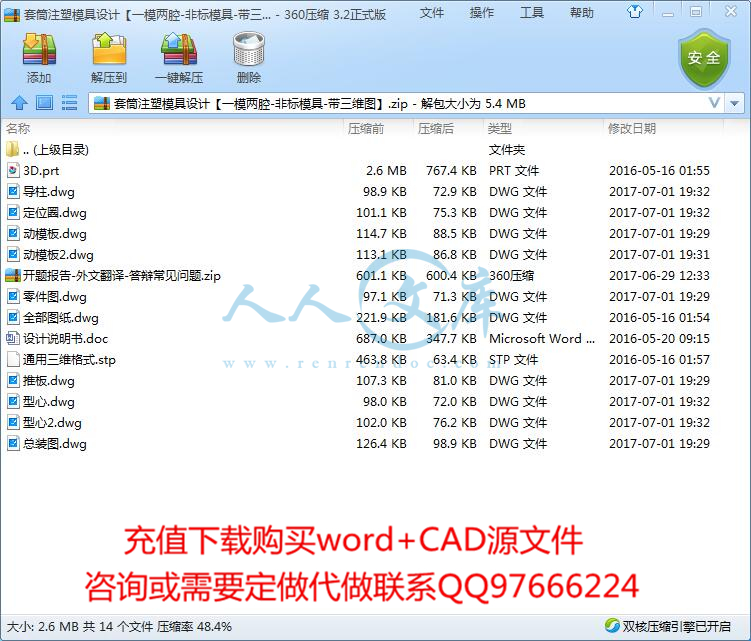This screenshot has width=751, height=641.
Task: Click the 设计说明书.doc Word icon
Action: tap(13, 339)
